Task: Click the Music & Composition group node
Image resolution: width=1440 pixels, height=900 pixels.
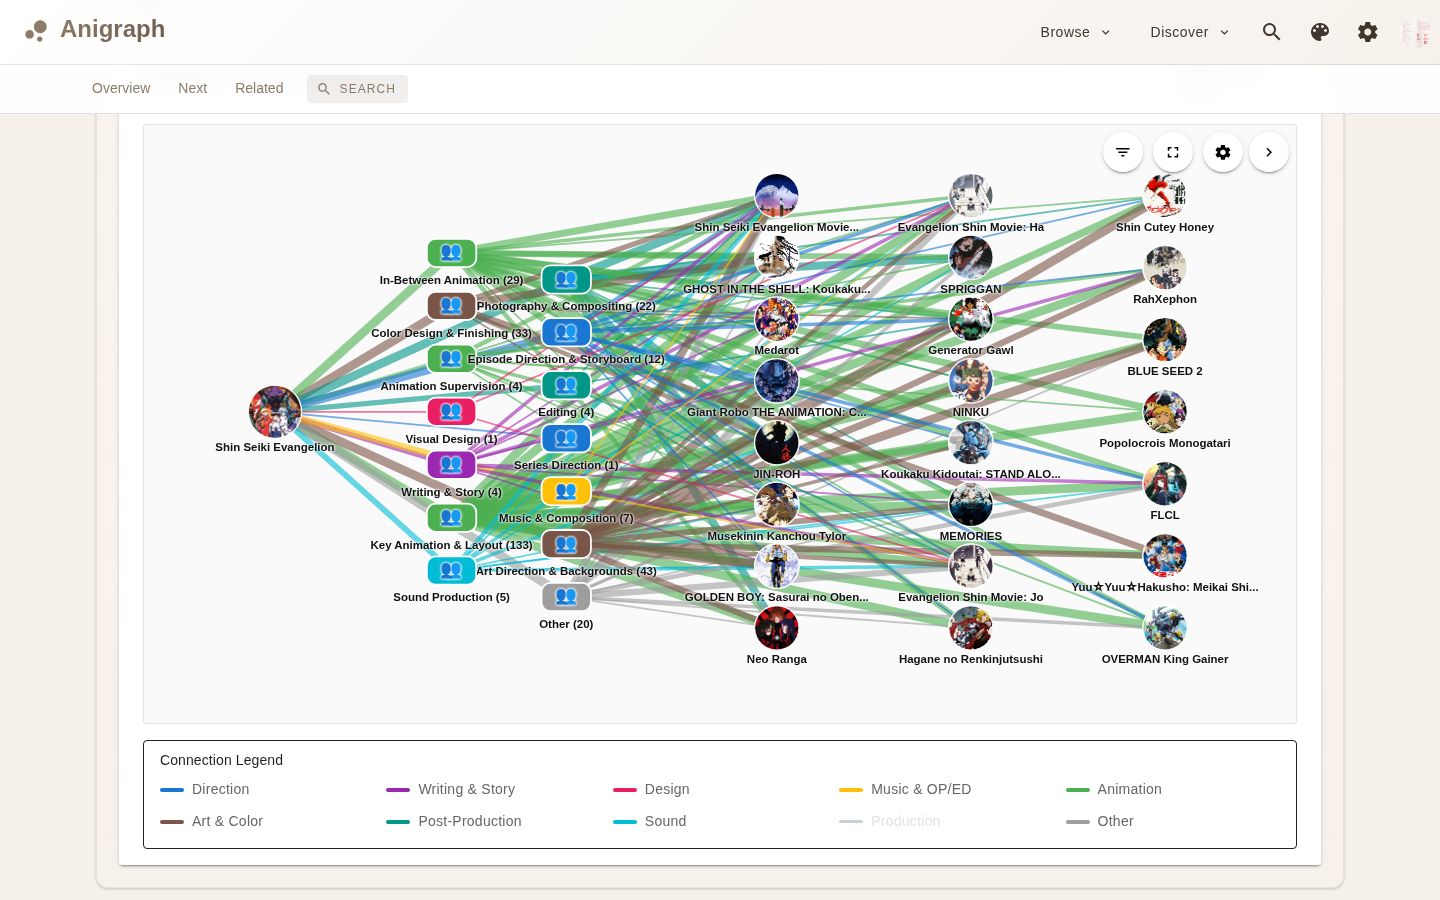Action: coord(566,492)
